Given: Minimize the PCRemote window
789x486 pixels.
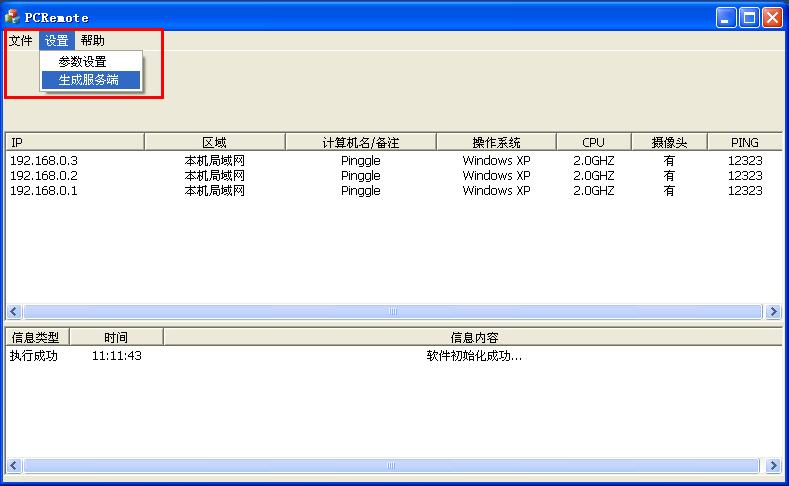Looking at the screenshot, I should click(726, 18).
